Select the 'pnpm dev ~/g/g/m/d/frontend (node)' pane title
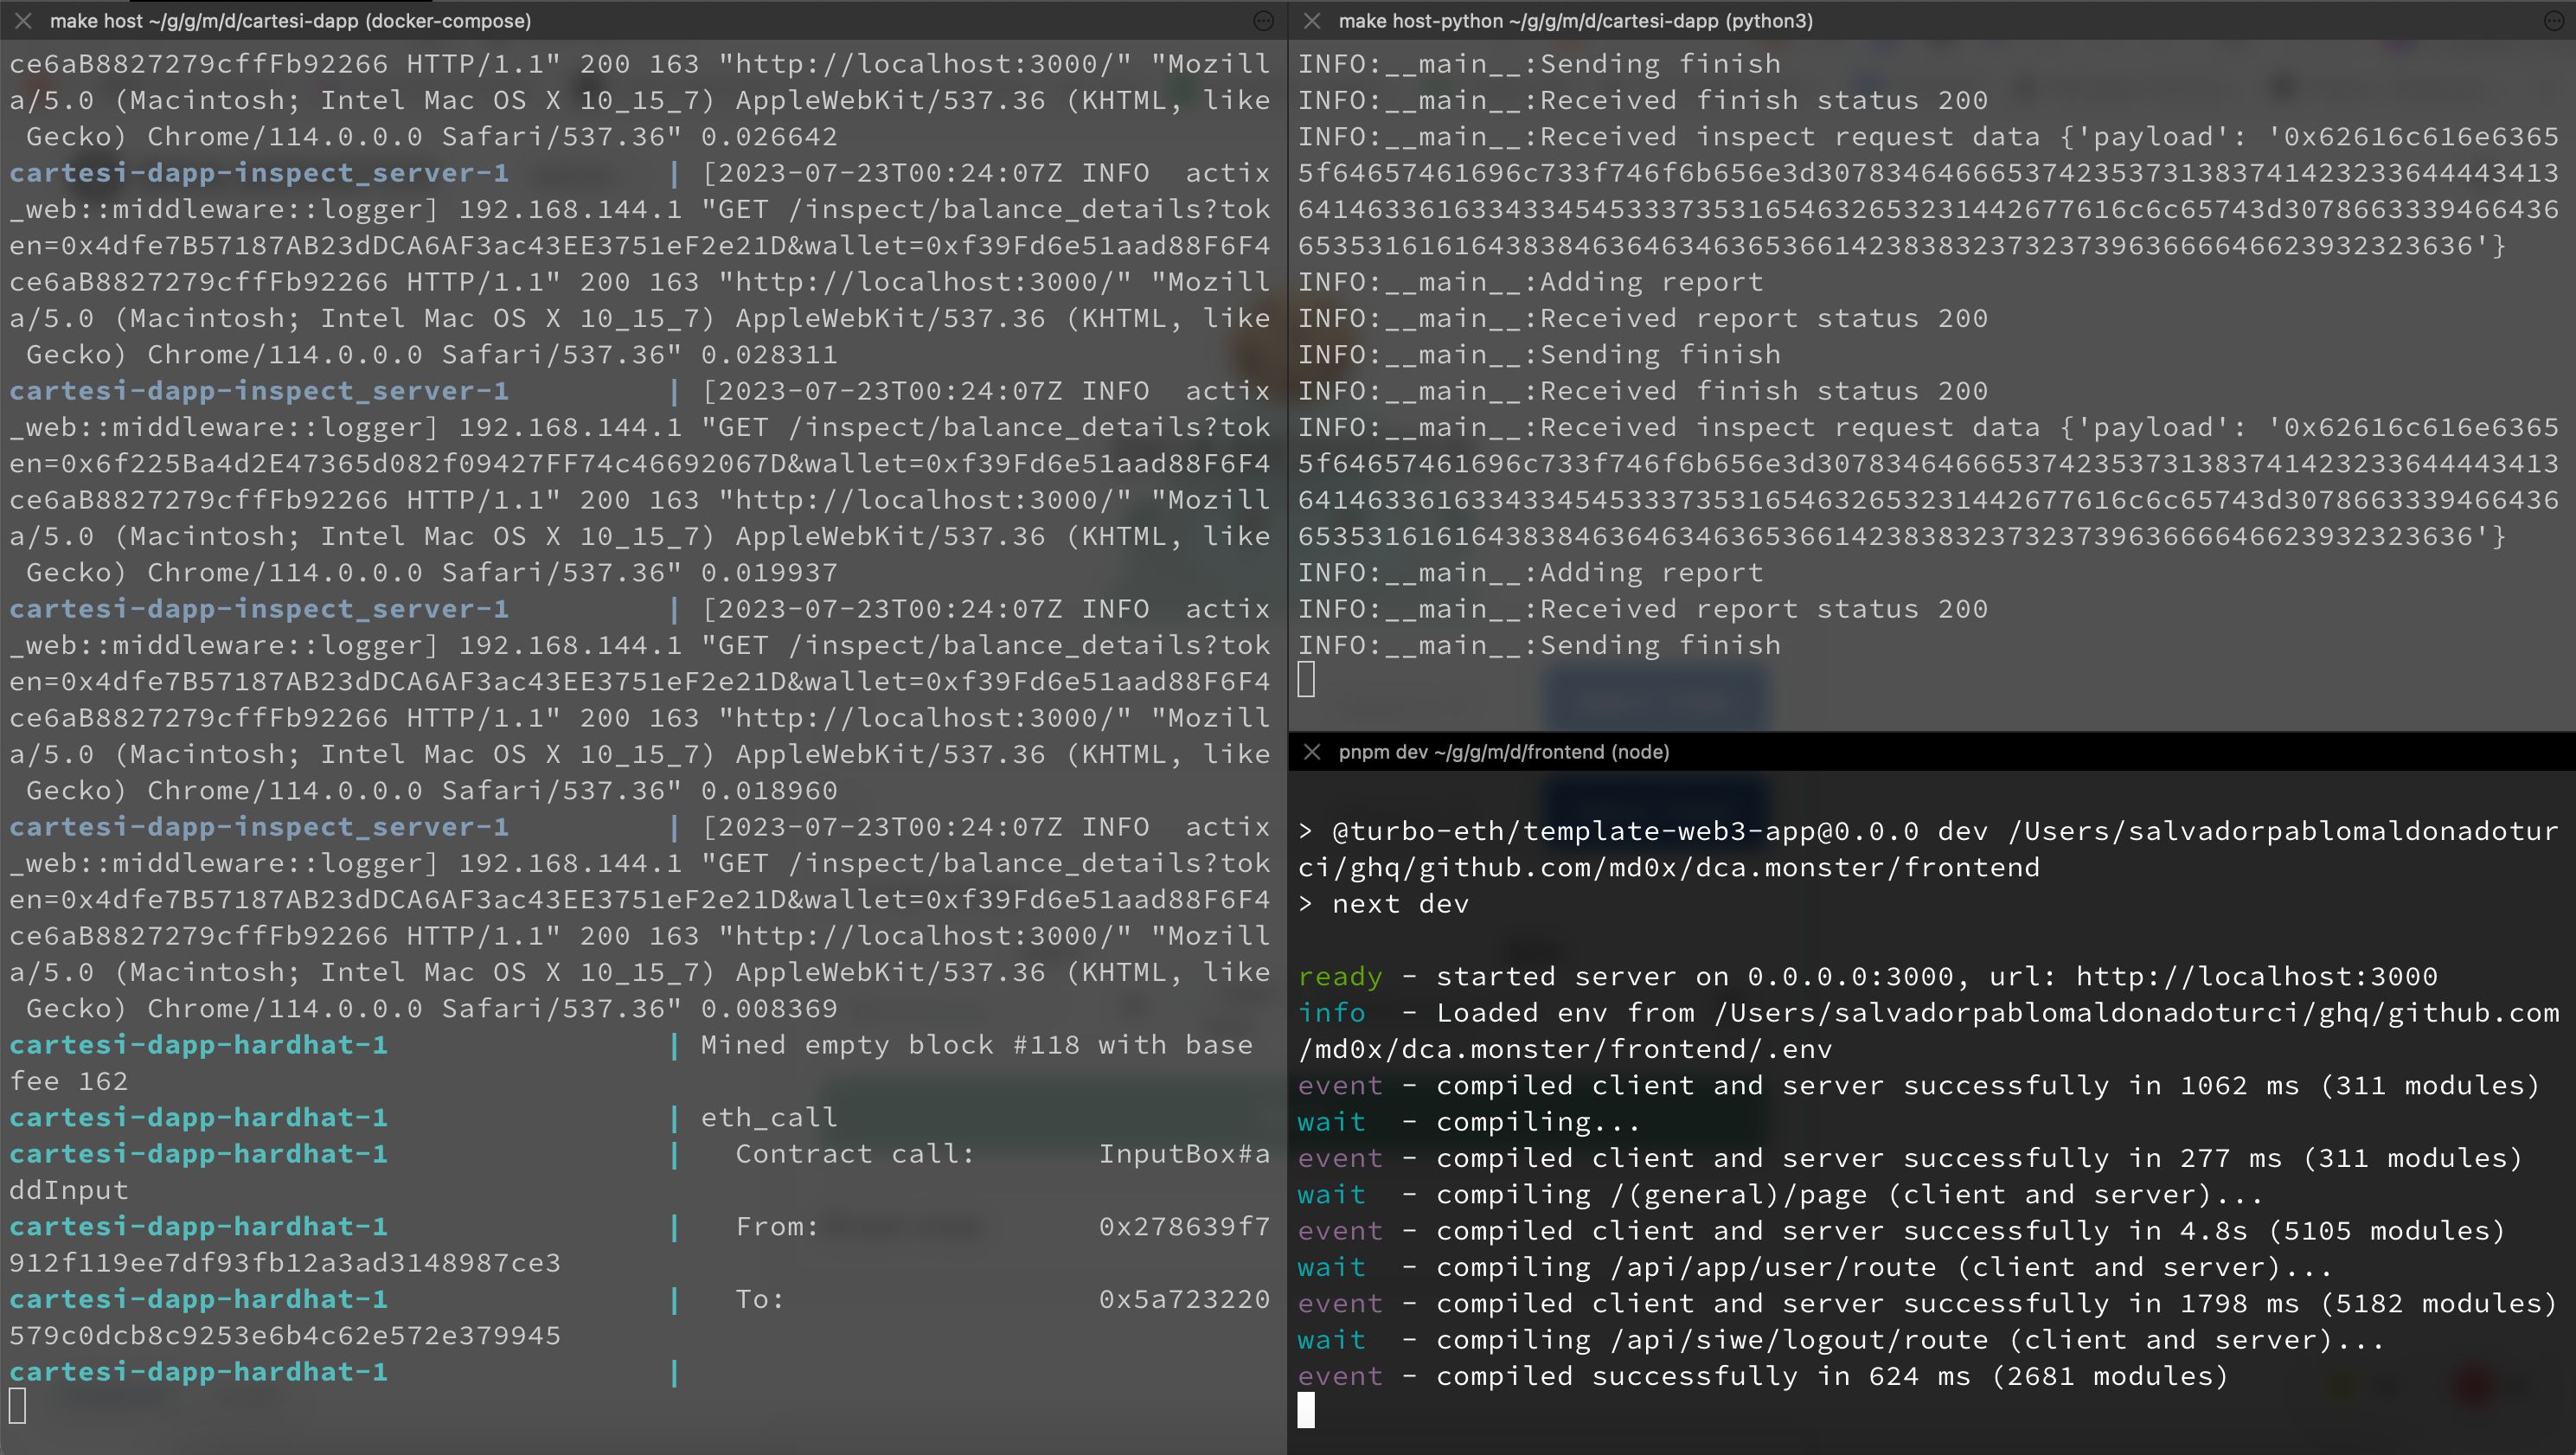Screen dimensions: 2576x1455 coord(1504,752)
